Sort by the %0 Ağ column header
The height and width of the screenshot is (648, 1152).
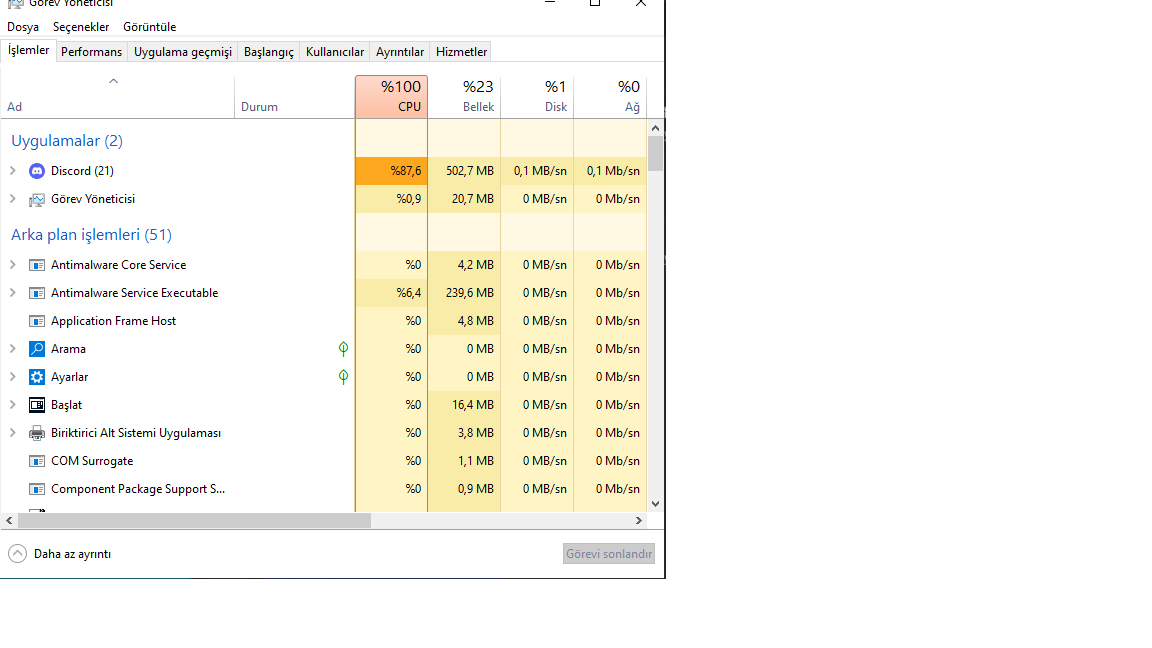[610, 97]
